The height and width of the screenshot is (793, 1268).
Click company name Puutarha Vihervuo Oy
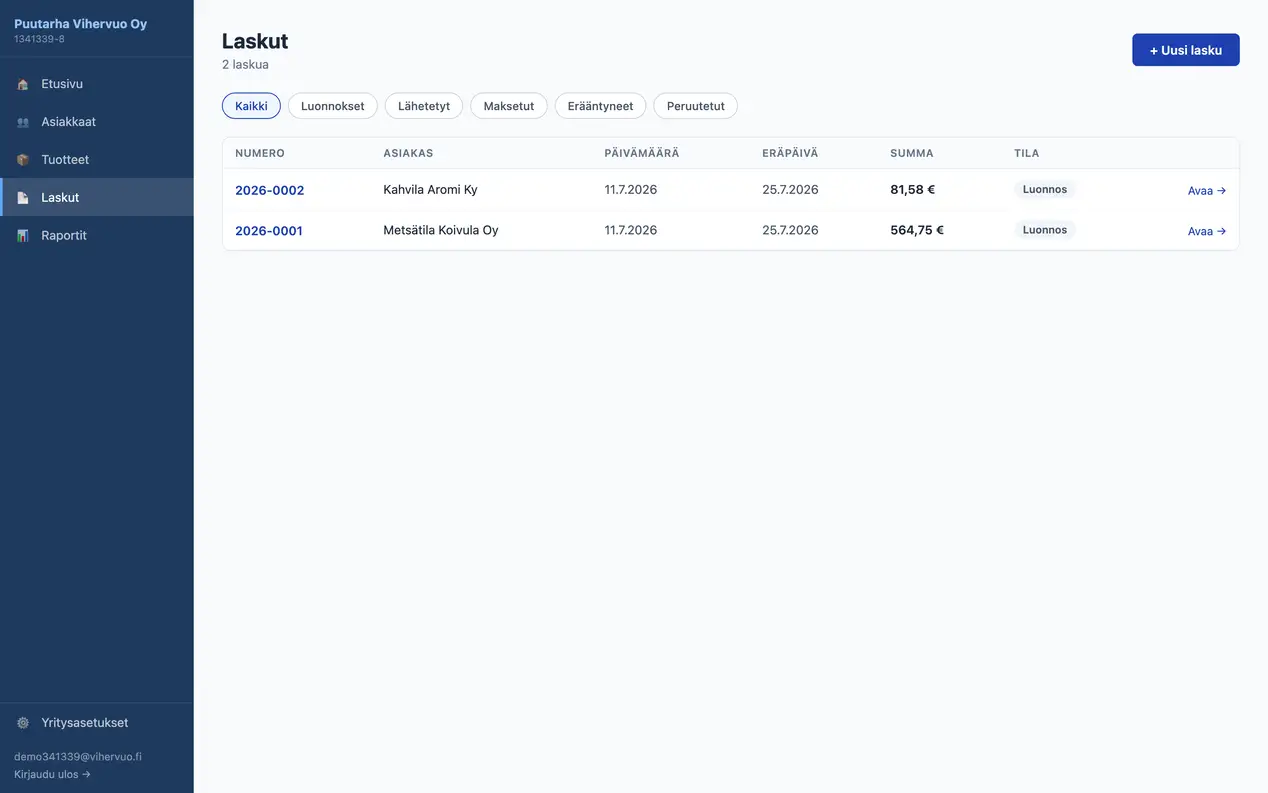[80, 24]
